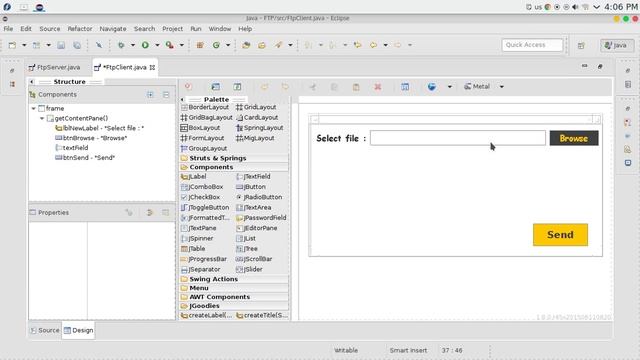Close the FtpClient.java editor tab

pyautogui.click(x=152, y=67)
